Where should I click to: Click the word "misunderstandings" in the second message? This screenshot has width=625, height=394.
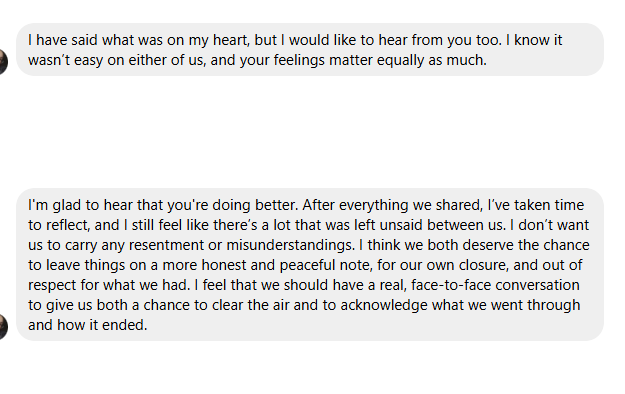(x=290, y=245)
